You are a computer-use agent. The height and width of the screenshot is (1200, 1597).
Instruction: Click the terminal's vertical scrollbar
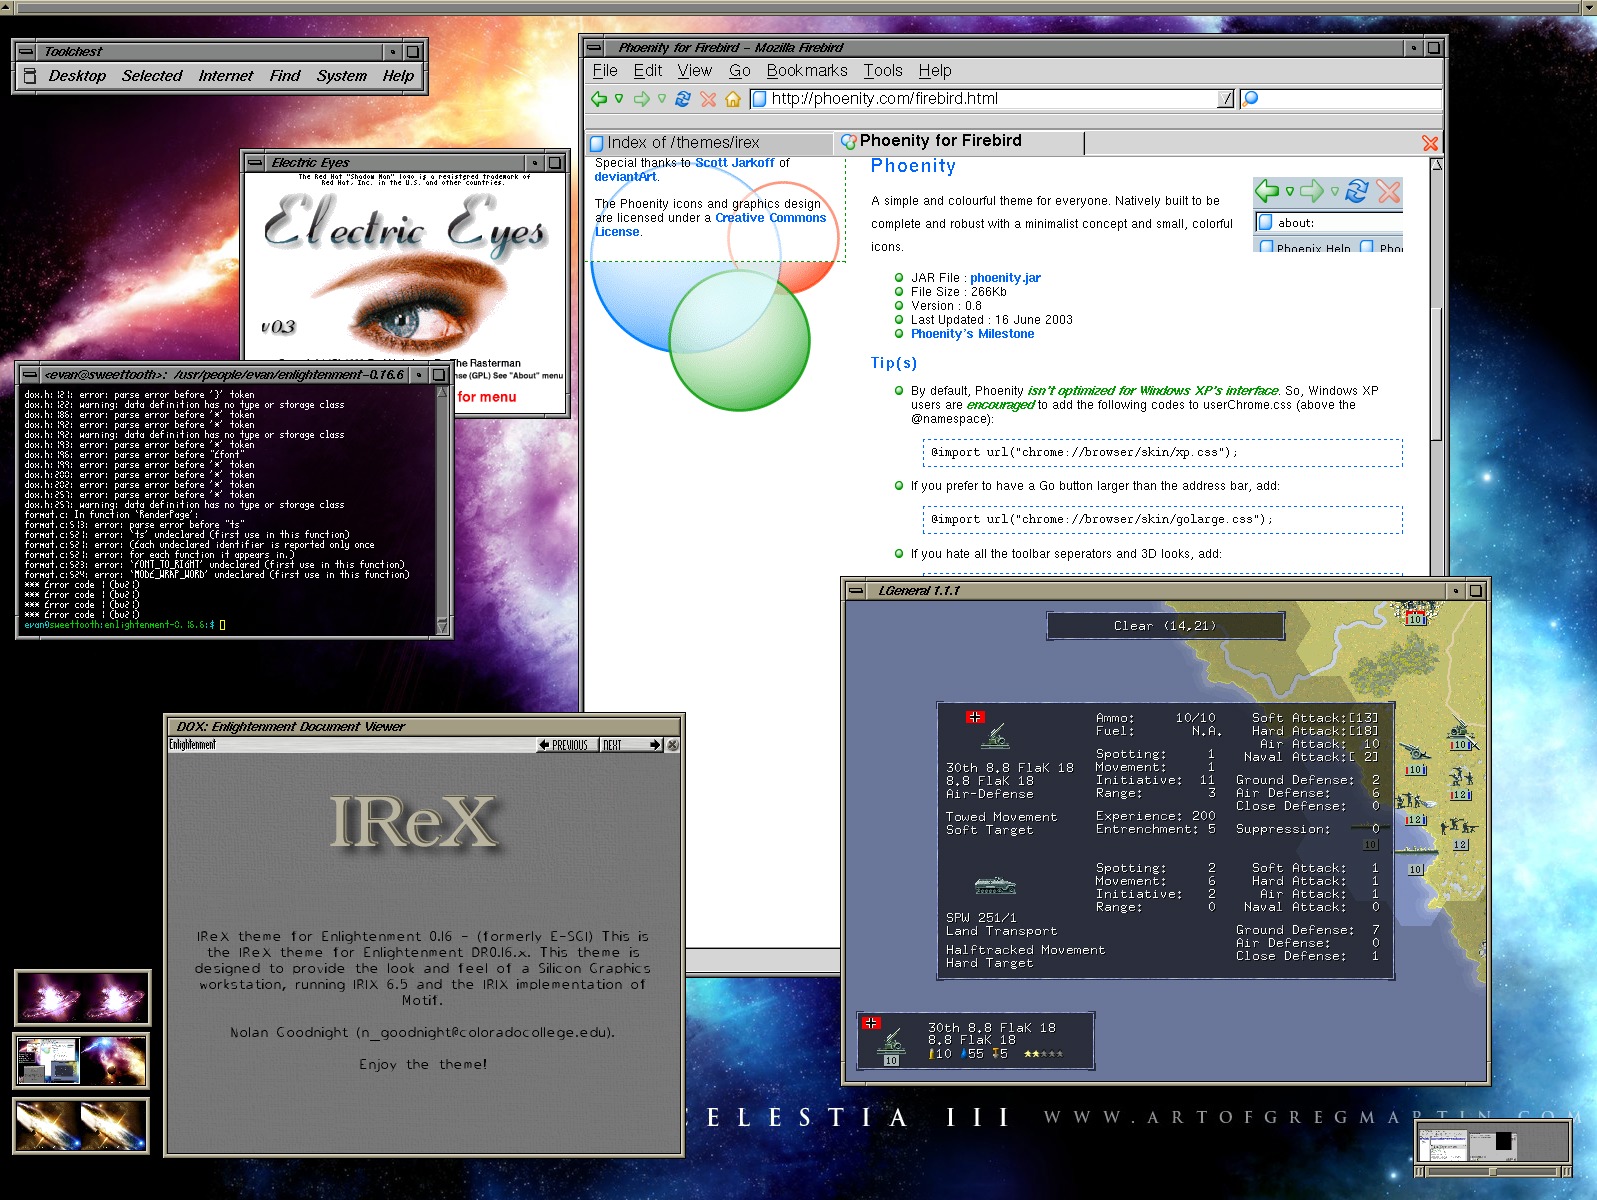(x=443, y=510)
